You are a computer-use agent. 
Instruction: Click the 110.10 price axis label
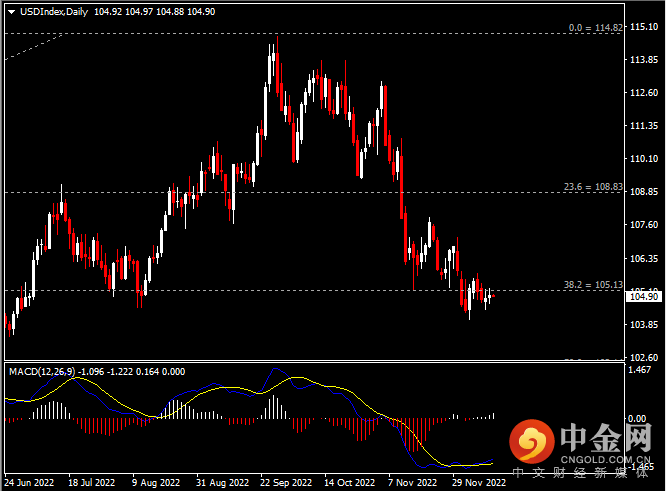pyautogui.click(x=641, y=159)
